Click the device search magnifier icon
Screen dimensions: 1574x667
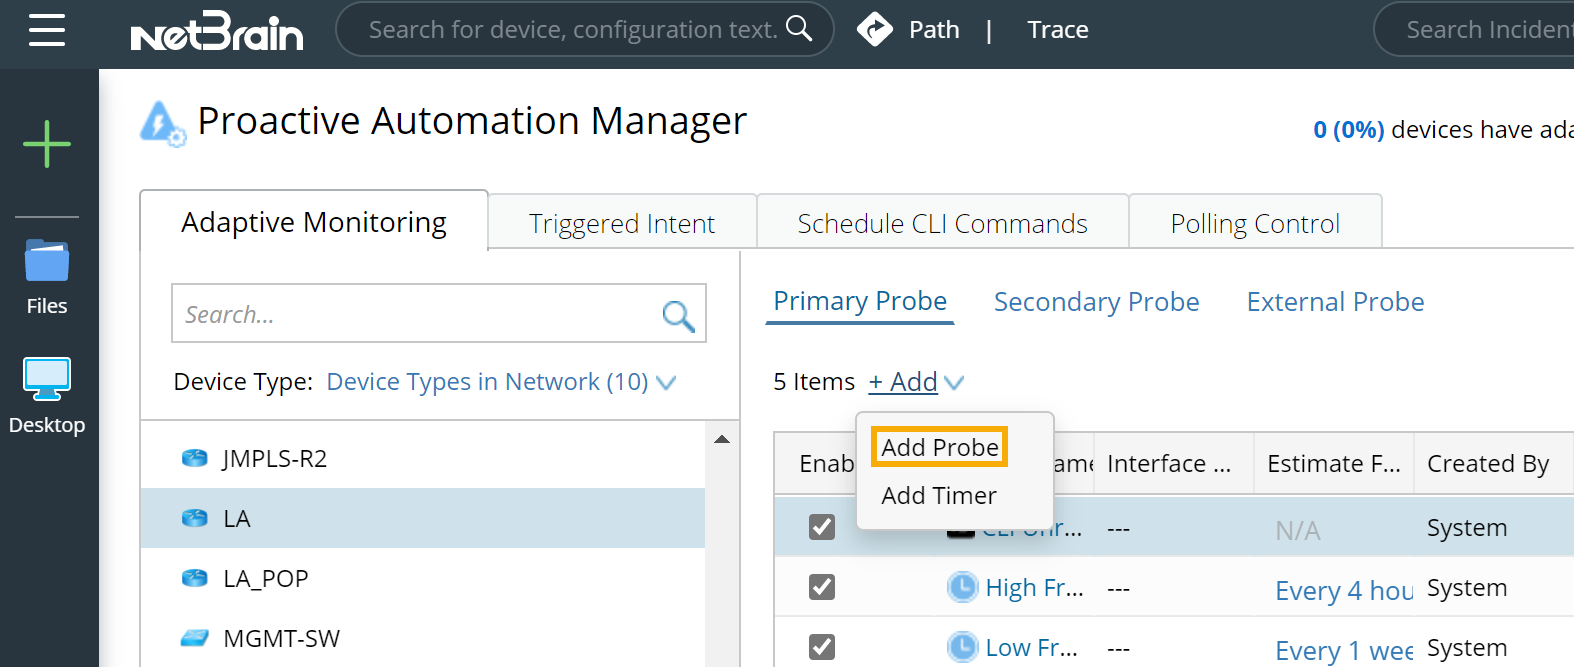click(678, 315)
